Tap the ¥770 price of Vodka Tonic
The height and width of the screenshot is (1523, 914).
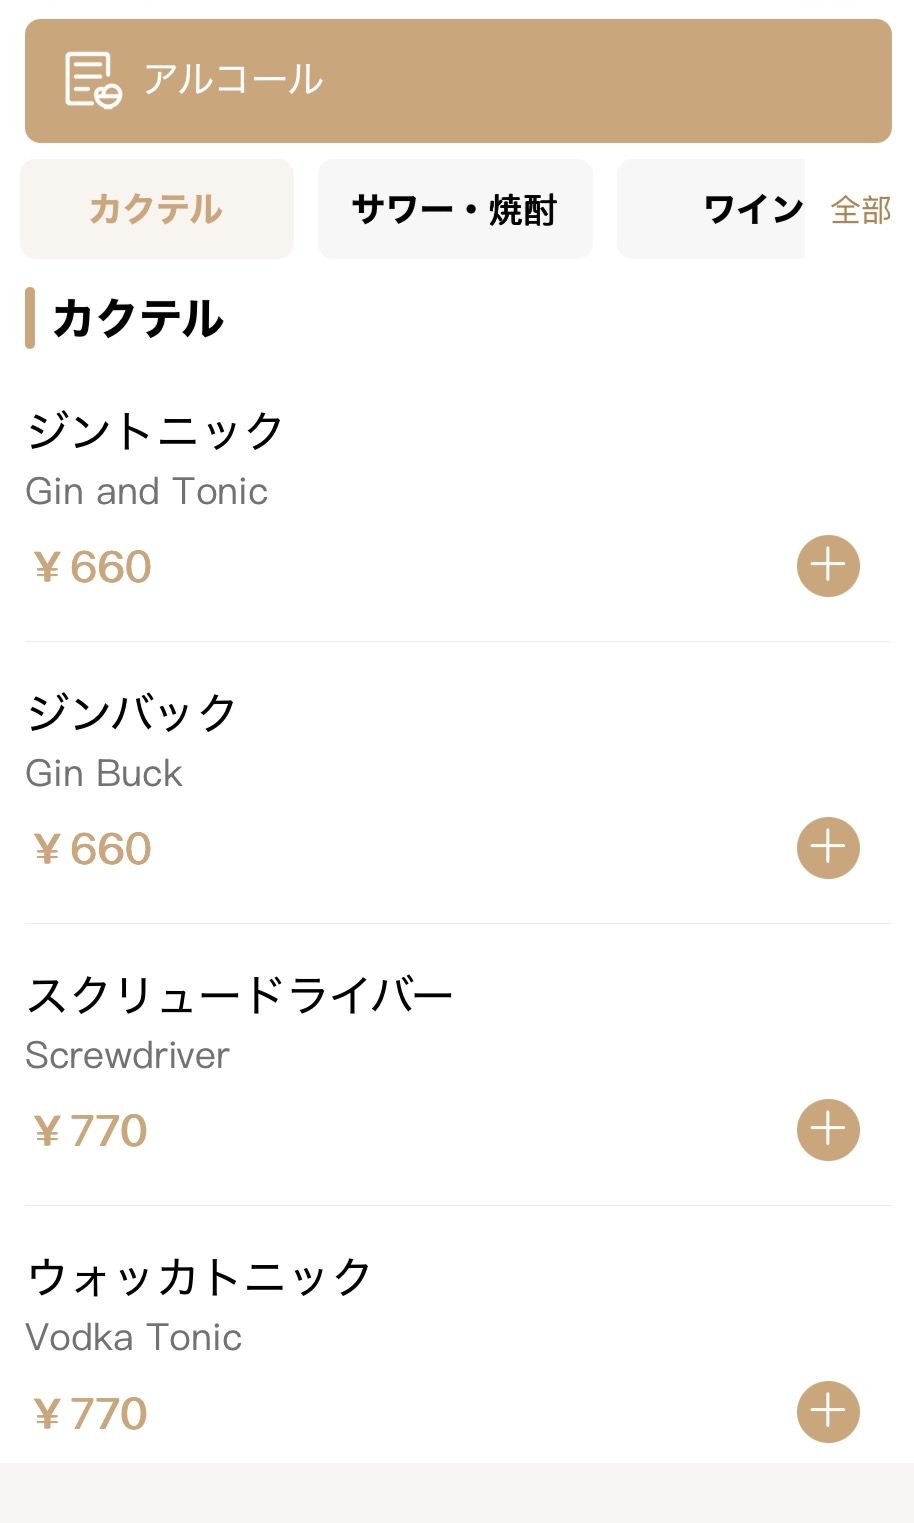point(90,1413)
